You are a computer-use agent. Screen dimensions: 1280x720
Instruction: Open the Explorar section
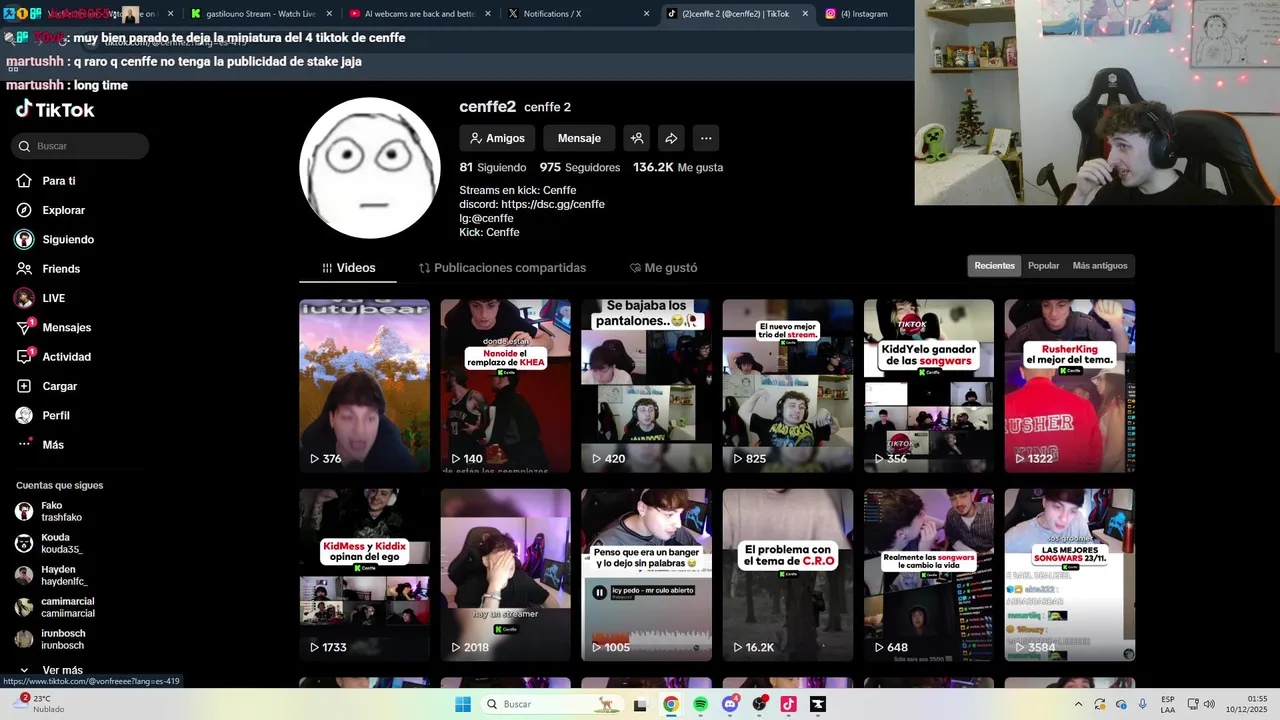coord(63,210)
